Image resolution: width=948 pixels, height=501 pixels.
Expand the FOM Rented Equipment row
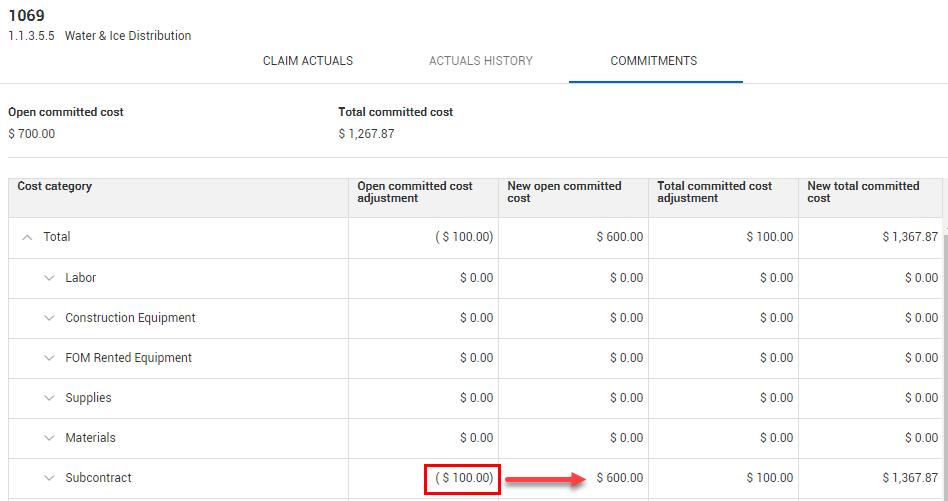pos(49,358)
